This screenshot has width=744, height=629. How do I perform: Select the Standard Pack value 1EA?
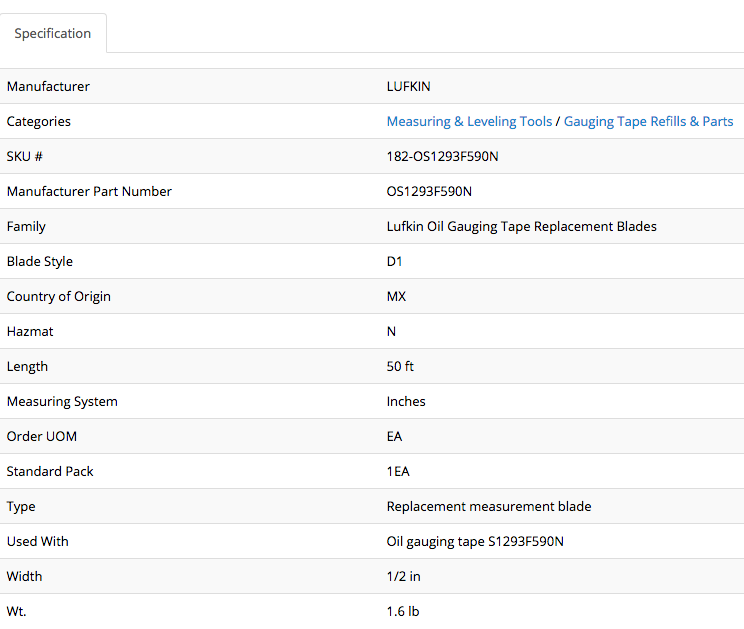398,471
